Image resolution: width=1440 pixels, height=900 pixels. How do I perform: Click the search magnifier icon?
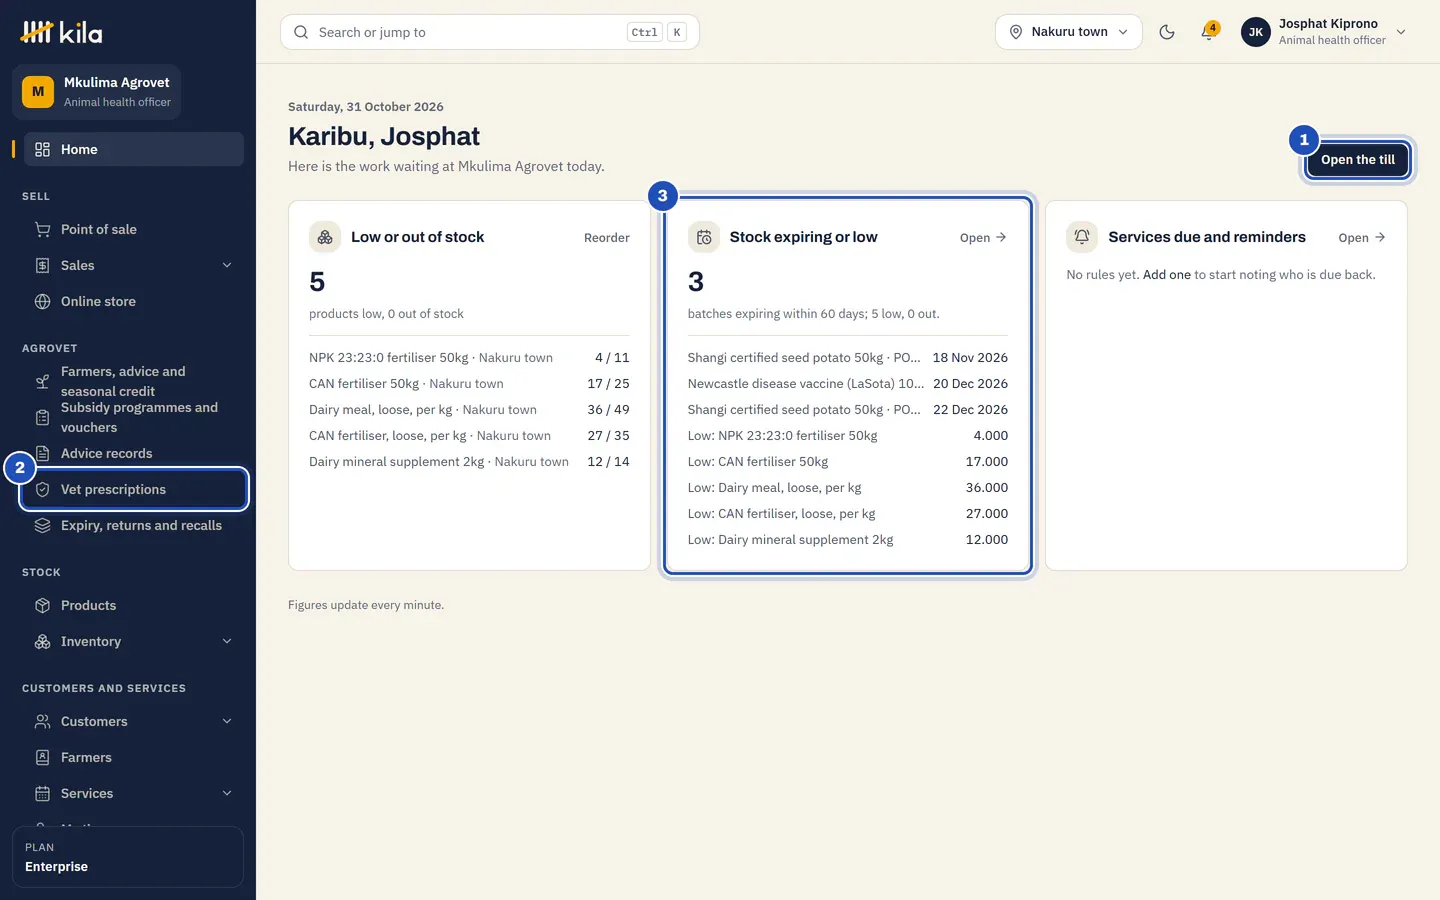tap(301, 32)
